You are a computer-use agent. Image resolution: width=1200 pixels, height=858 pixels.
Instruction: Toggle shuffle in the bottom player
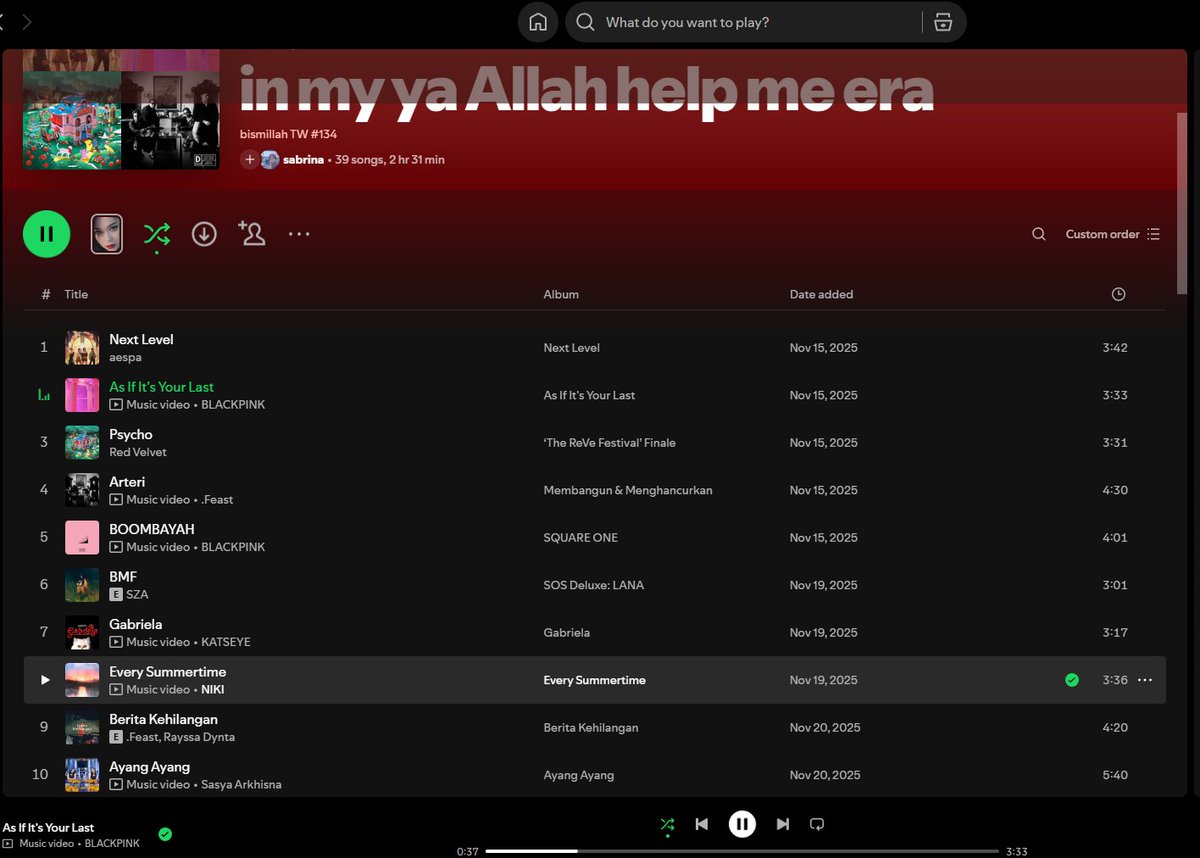pyautogui.click(x=667, y=824)
